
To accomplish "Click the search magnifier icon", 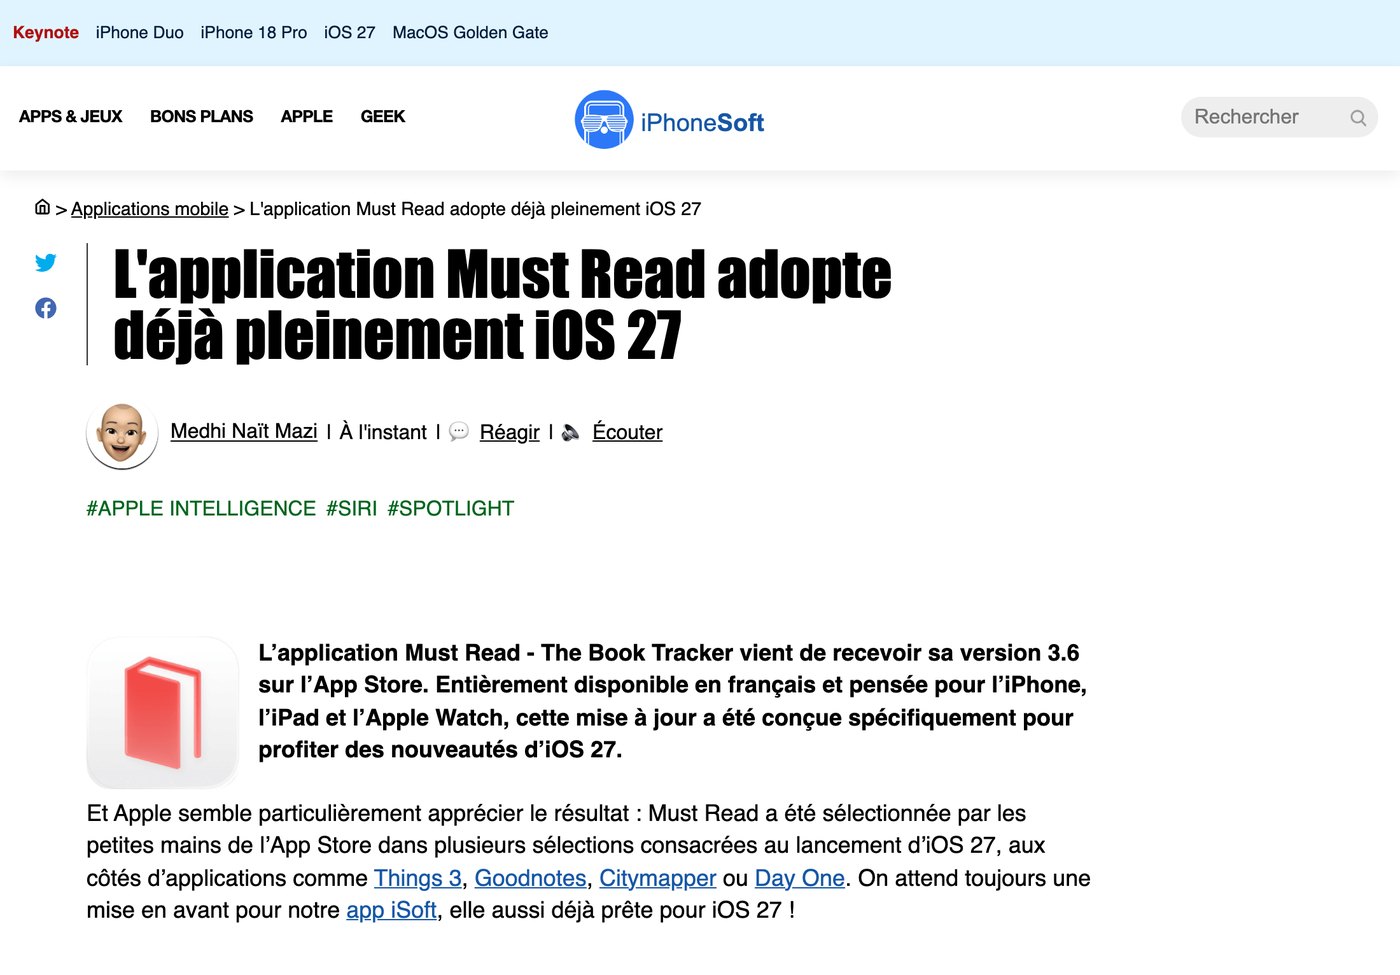I will (1357, 118).
